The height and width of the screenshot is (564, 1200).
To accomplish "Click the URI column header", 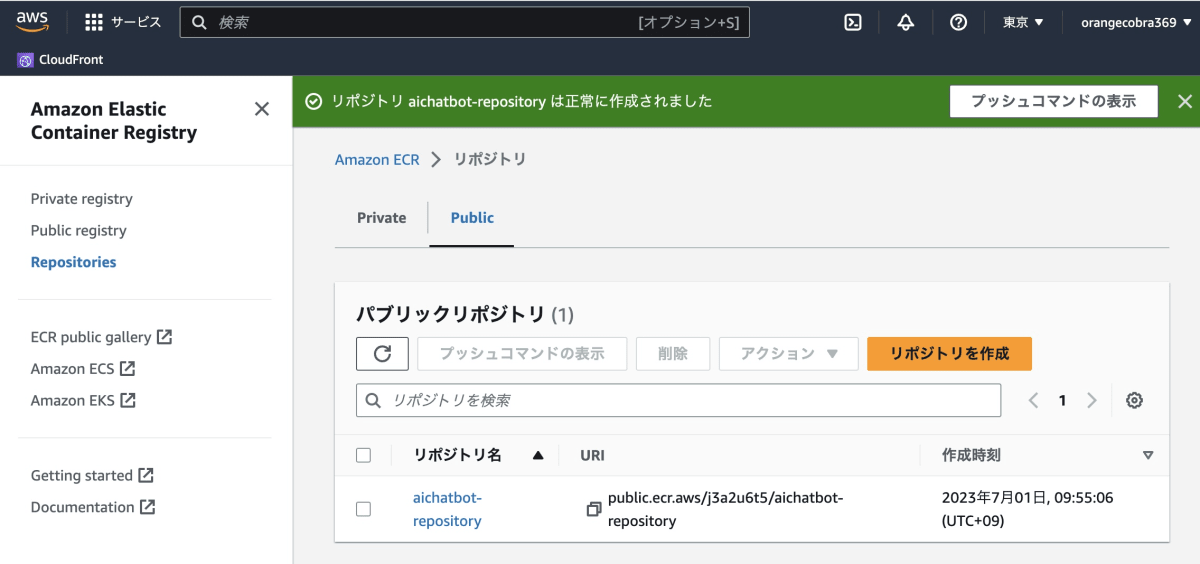I will tap(592, 455).
